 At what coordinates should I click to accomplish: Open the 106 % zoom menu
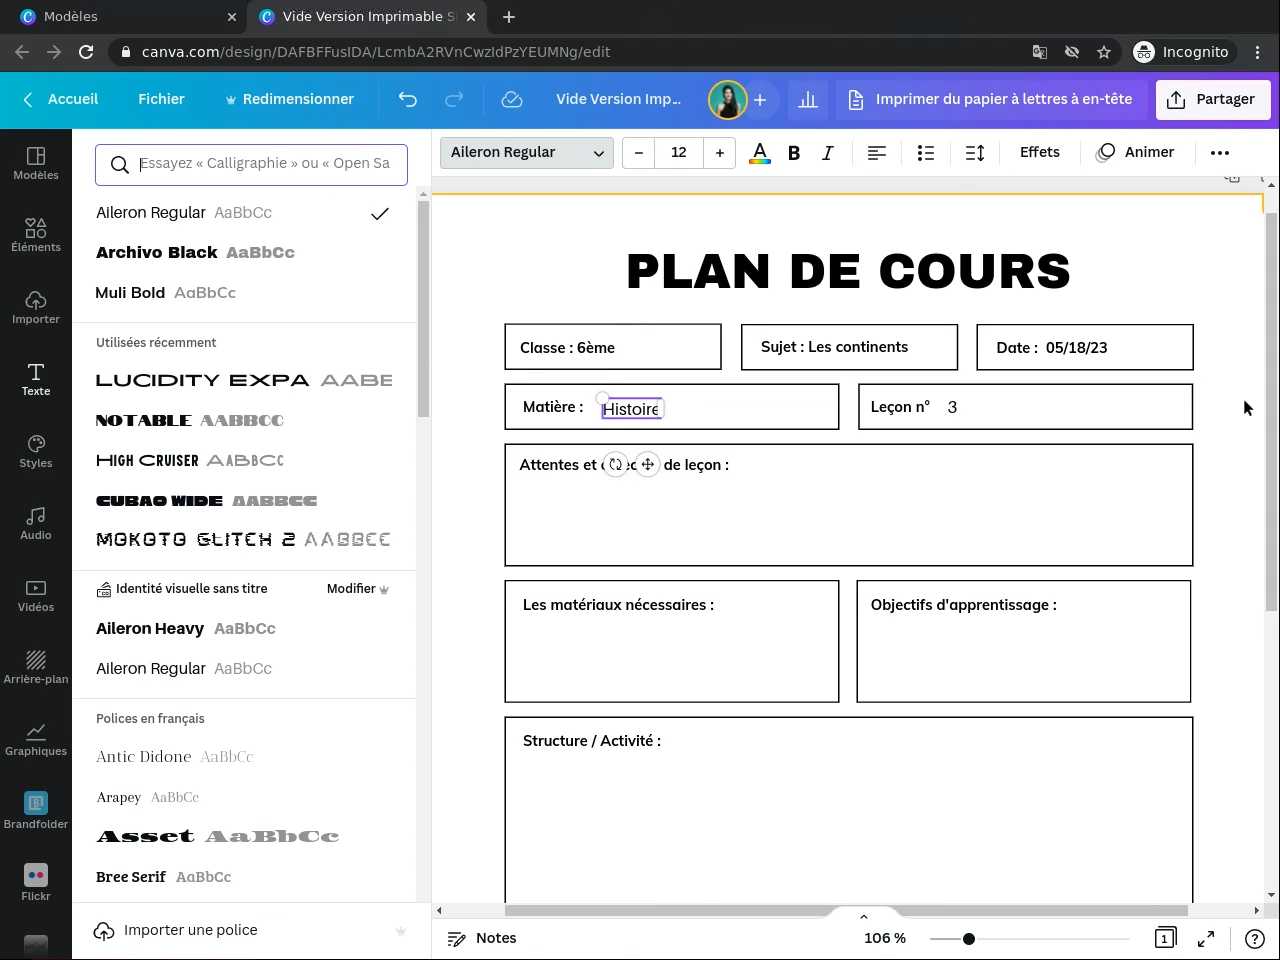[x=885, y=938]
